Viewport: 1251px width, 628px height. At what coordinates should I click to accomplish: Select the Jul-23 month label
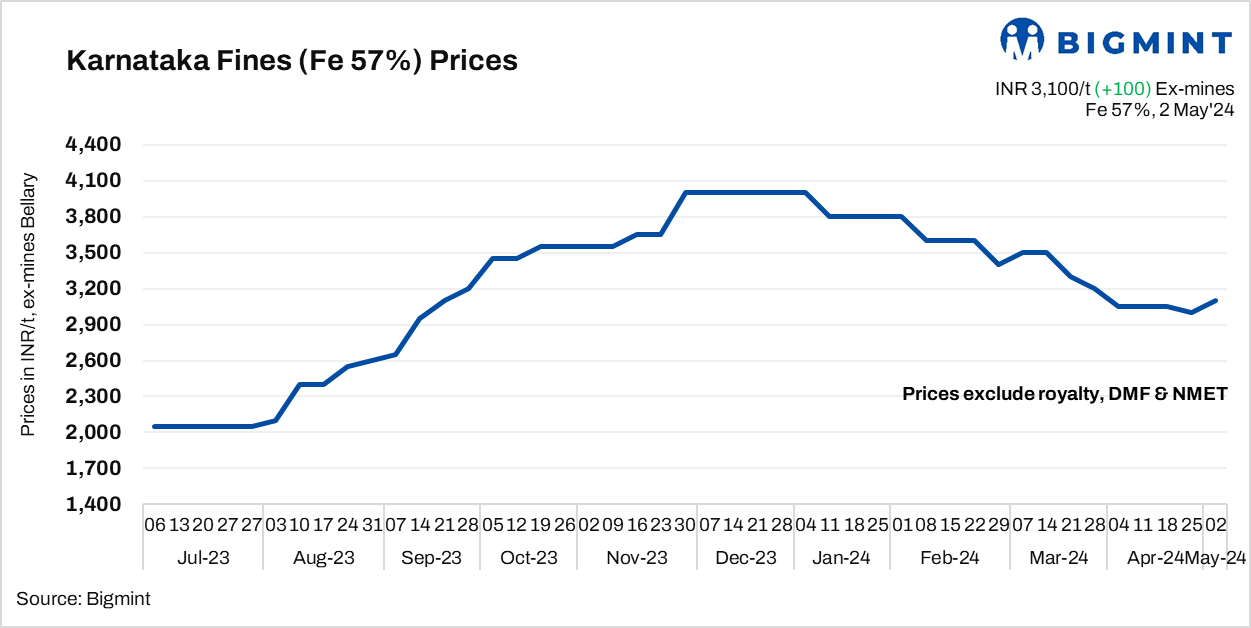click(203, 558)
